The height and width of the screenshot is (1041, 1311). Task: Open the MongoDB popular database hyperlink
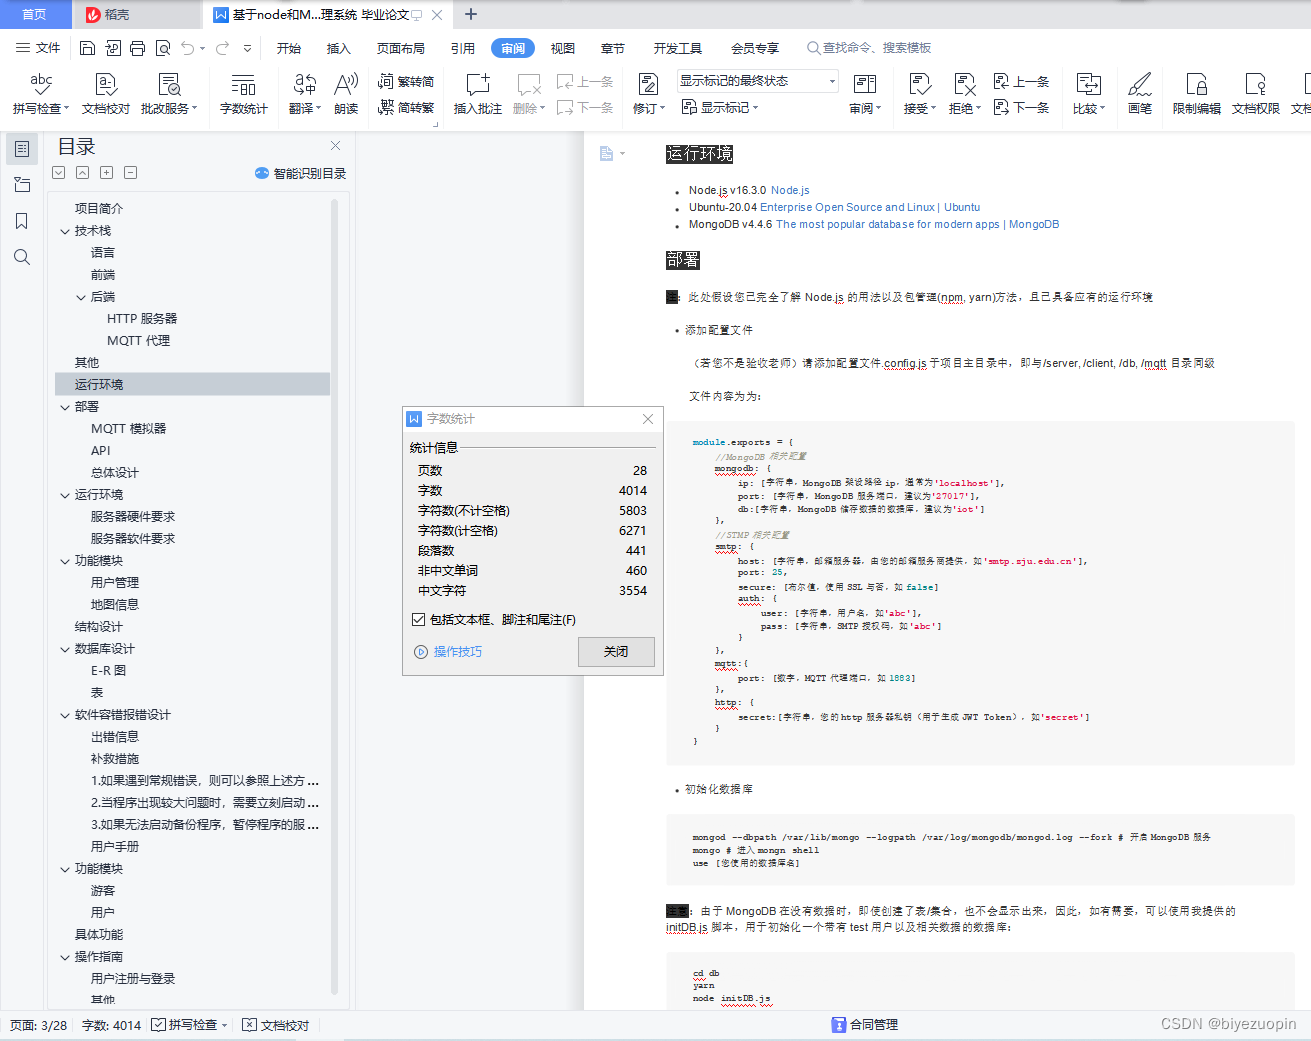[918, 224]
